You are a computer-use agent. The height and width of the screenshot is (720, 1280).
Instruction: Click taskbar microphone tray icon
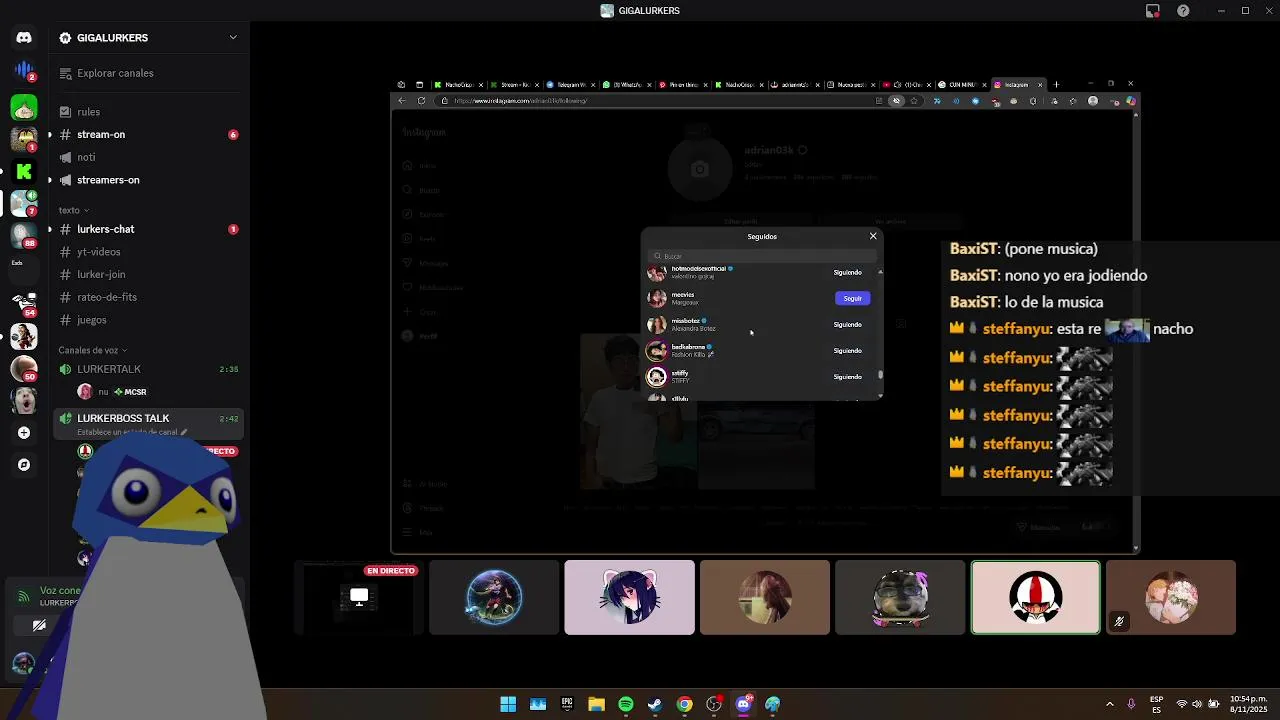(x=1131, y=704)
